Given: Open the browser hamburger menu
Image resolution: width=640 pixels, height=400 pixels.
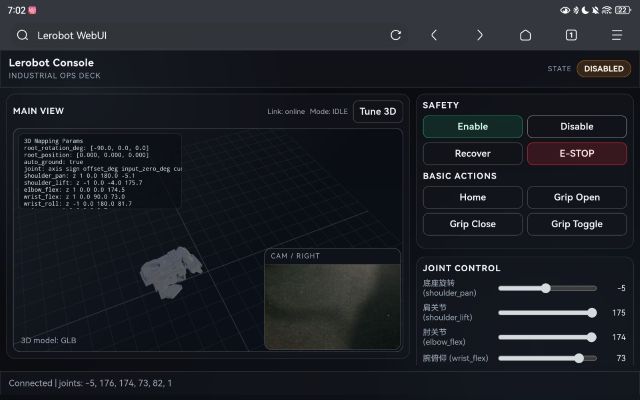Looking at the screenshot, I should click(x=616, y=35).
